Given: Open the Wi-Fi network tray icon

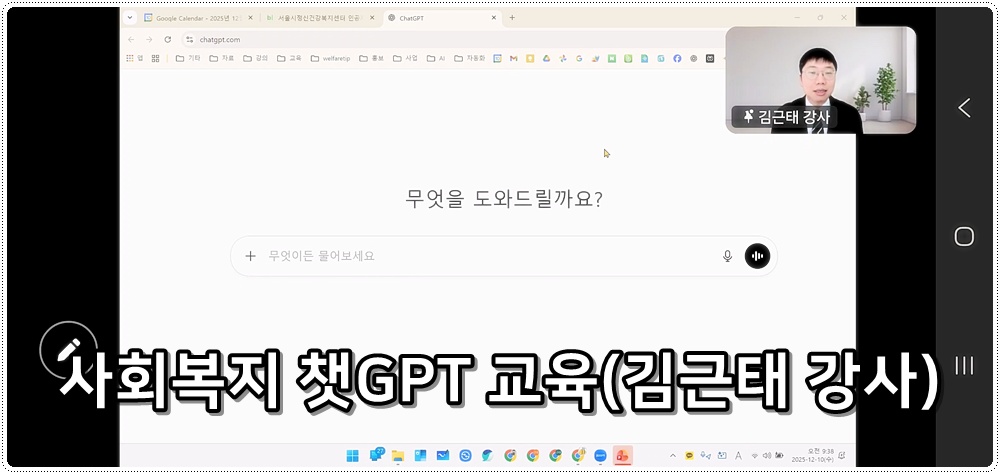Looking at the screenshot, I should pyautogui.click(x=755, y=455).
